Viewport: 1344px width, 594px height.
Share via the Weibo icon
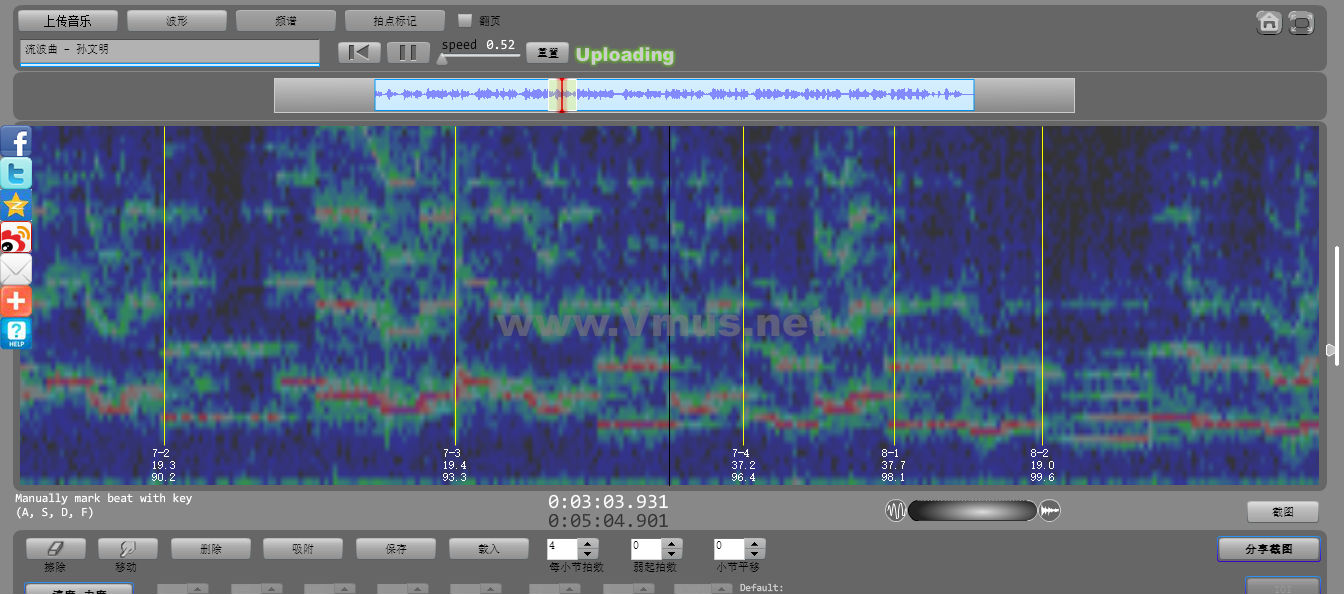pos(16,238)
